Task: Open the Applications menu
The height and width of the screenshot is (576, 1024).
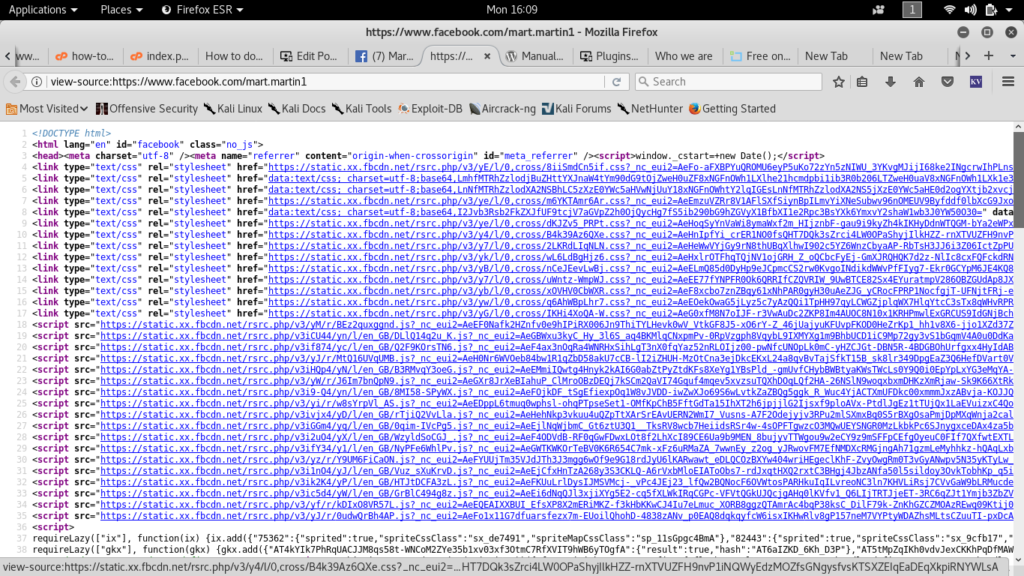Action: pos(42,10)
